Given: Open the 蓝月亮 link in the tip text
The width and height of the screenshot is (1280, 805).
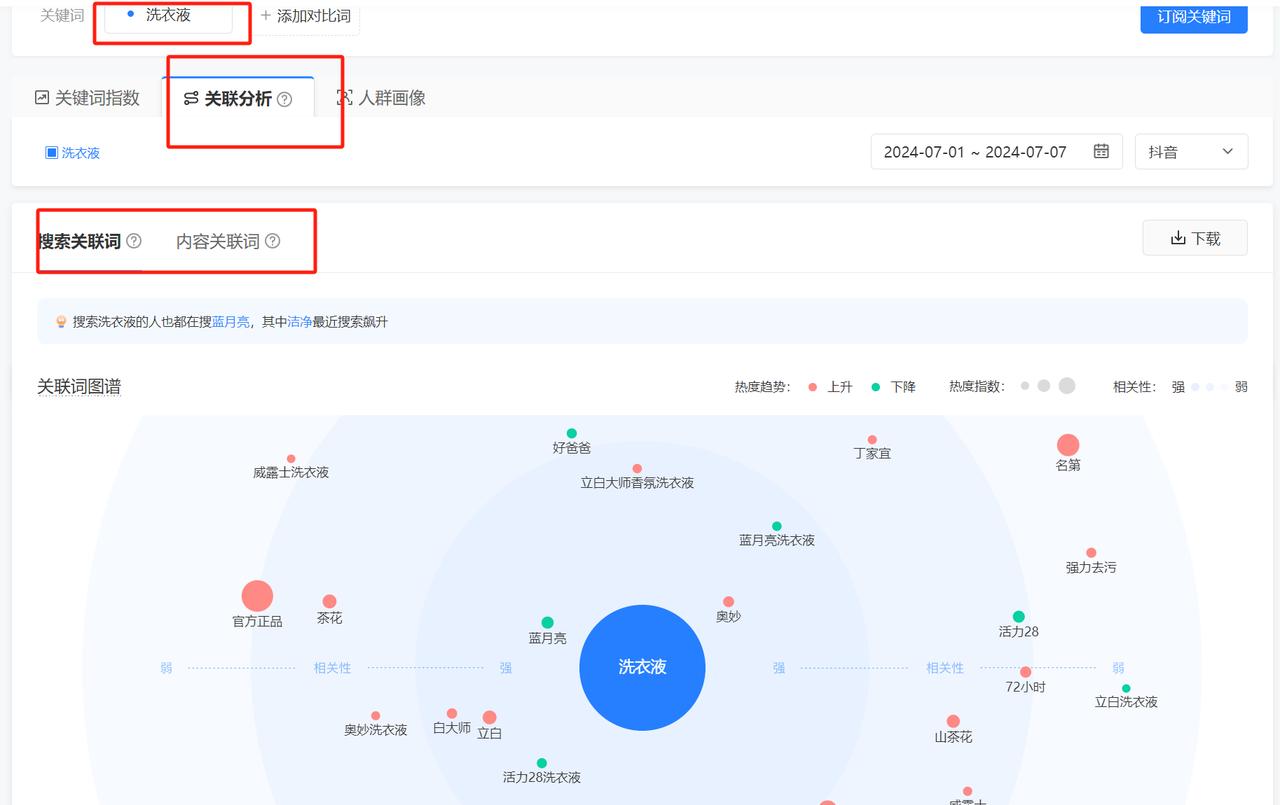Looking at the screenshot, I should (230, 322).
